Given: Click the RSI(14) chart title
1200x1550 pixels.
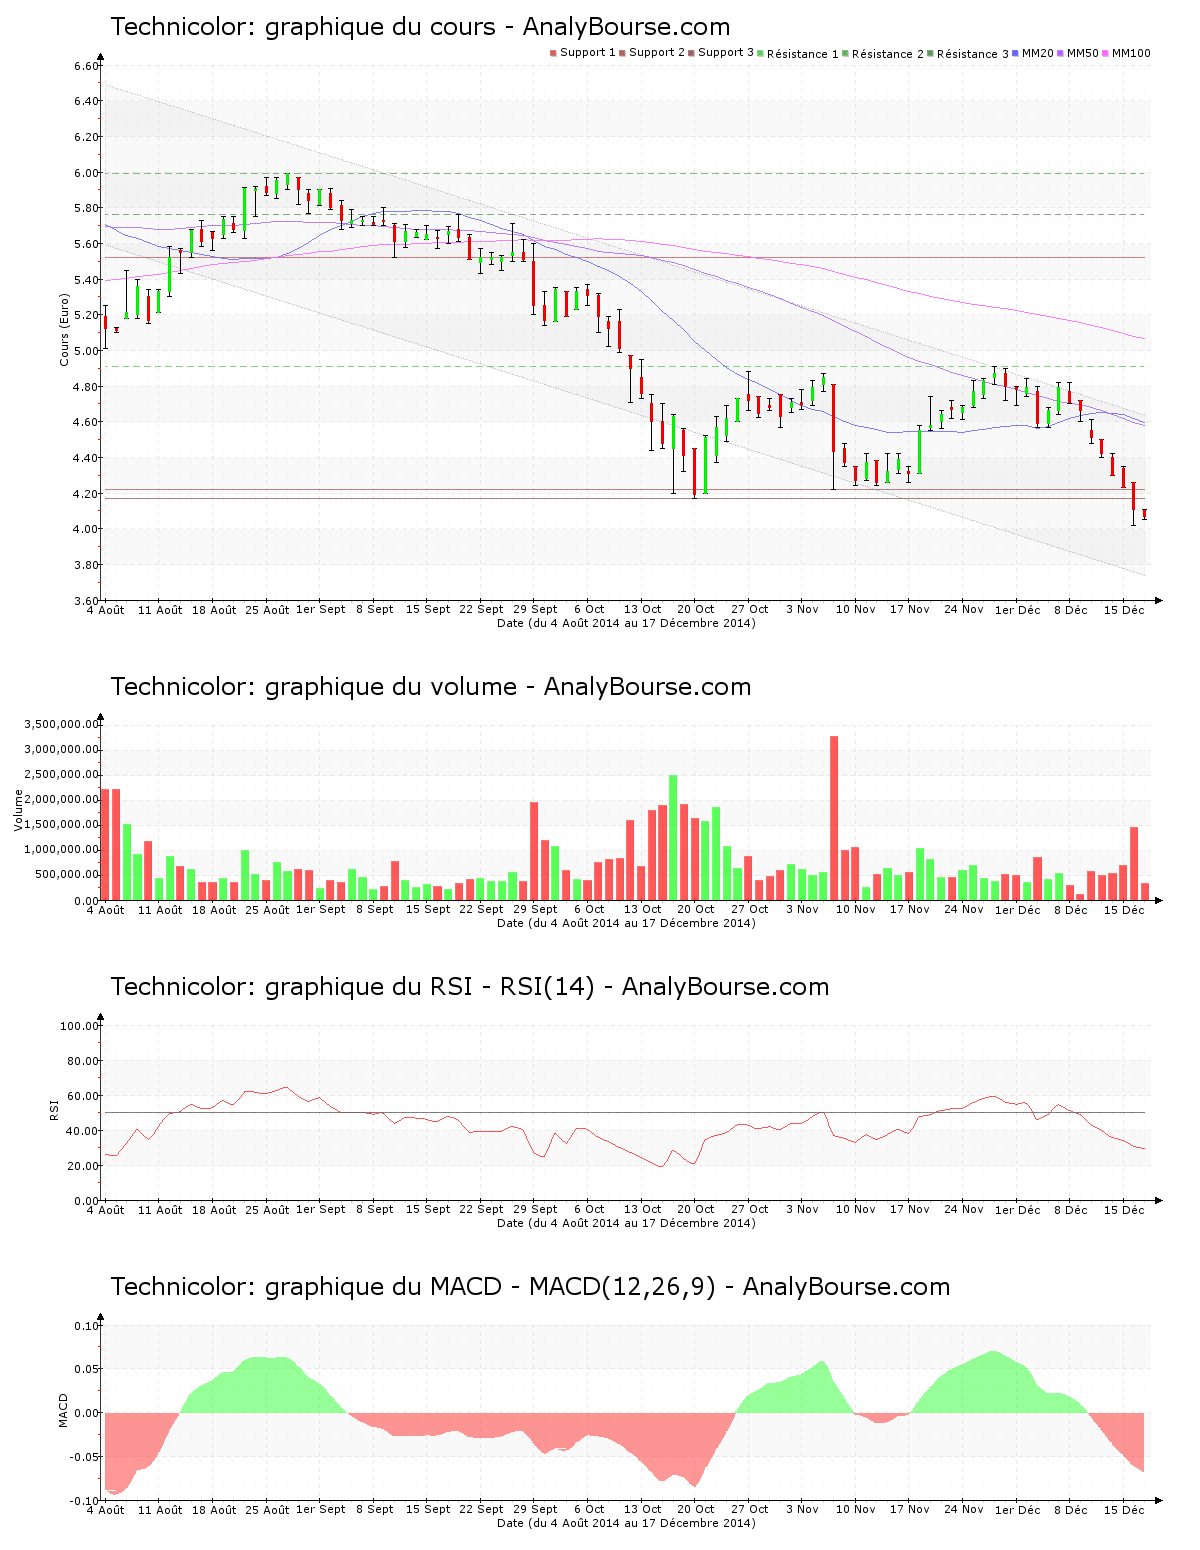Looking at the screenshot, I should (469, 987).
